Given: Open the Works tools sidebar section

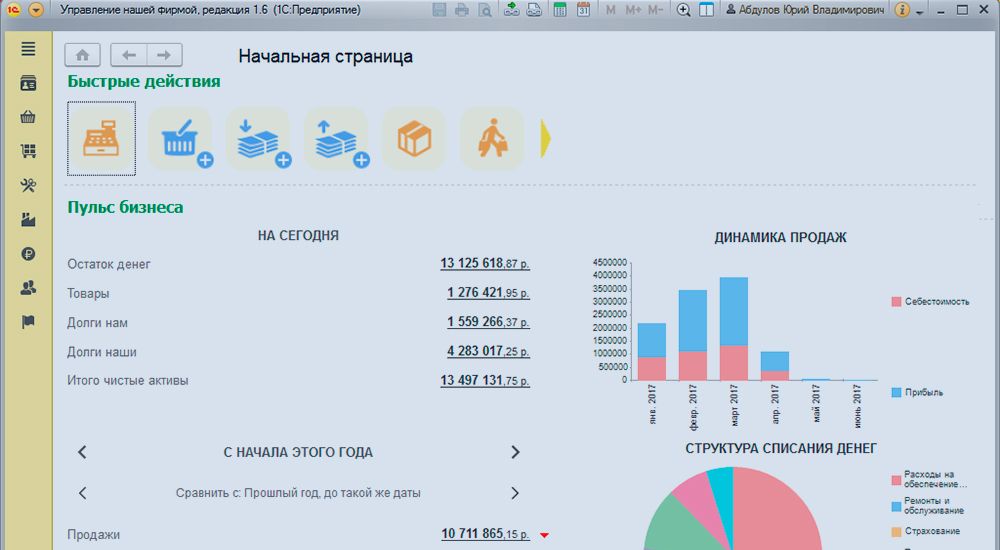Looking at the screenshot, I should pyautogui.click(x=28, y=186).
